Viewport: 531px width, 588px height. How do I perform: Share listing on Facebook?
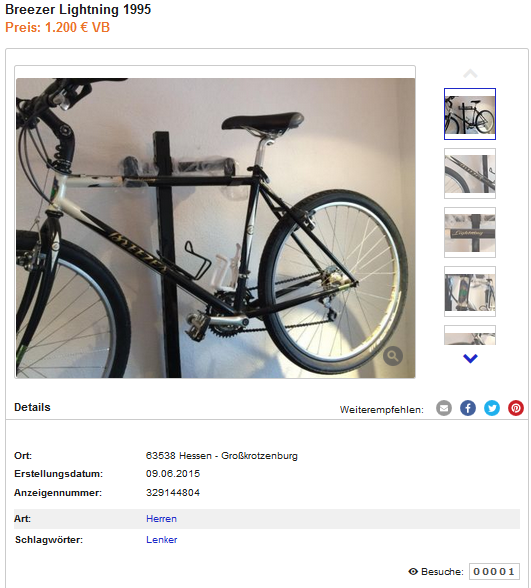tap(468, 408)
